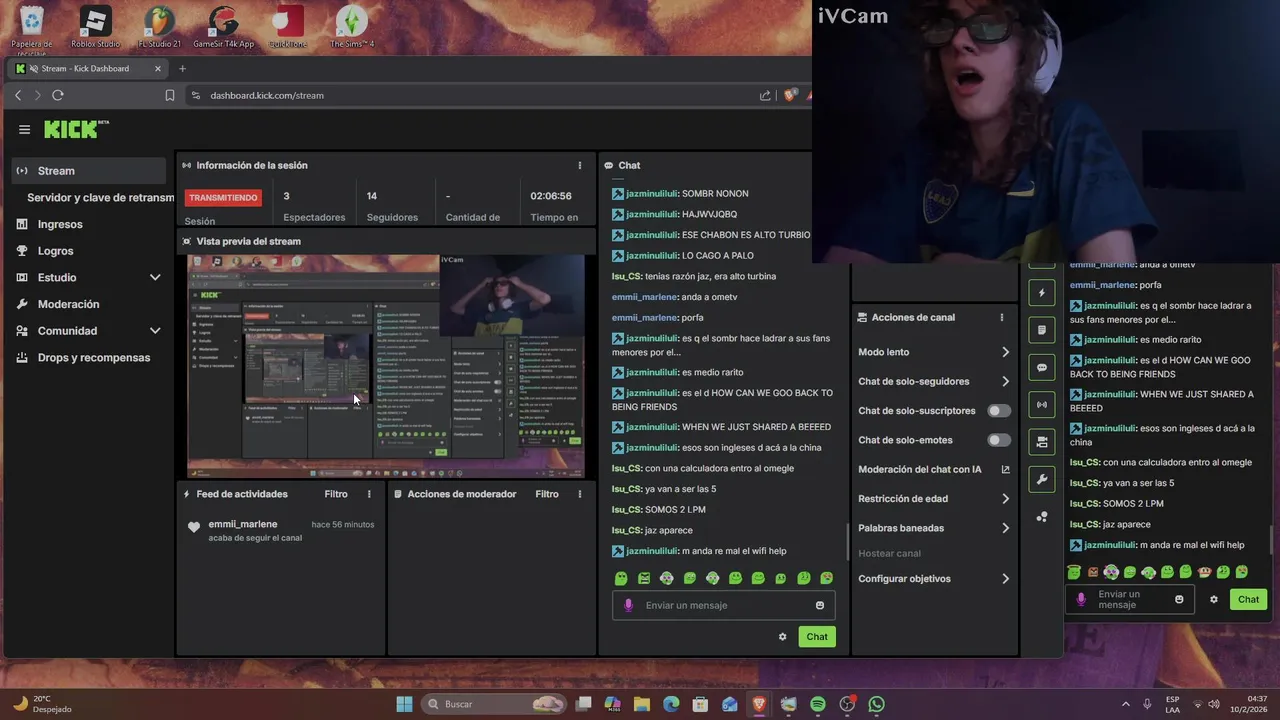Click the TRANSMITIENDO status badge
This screenshot has width=1280, height=720.
pos(223,198)
